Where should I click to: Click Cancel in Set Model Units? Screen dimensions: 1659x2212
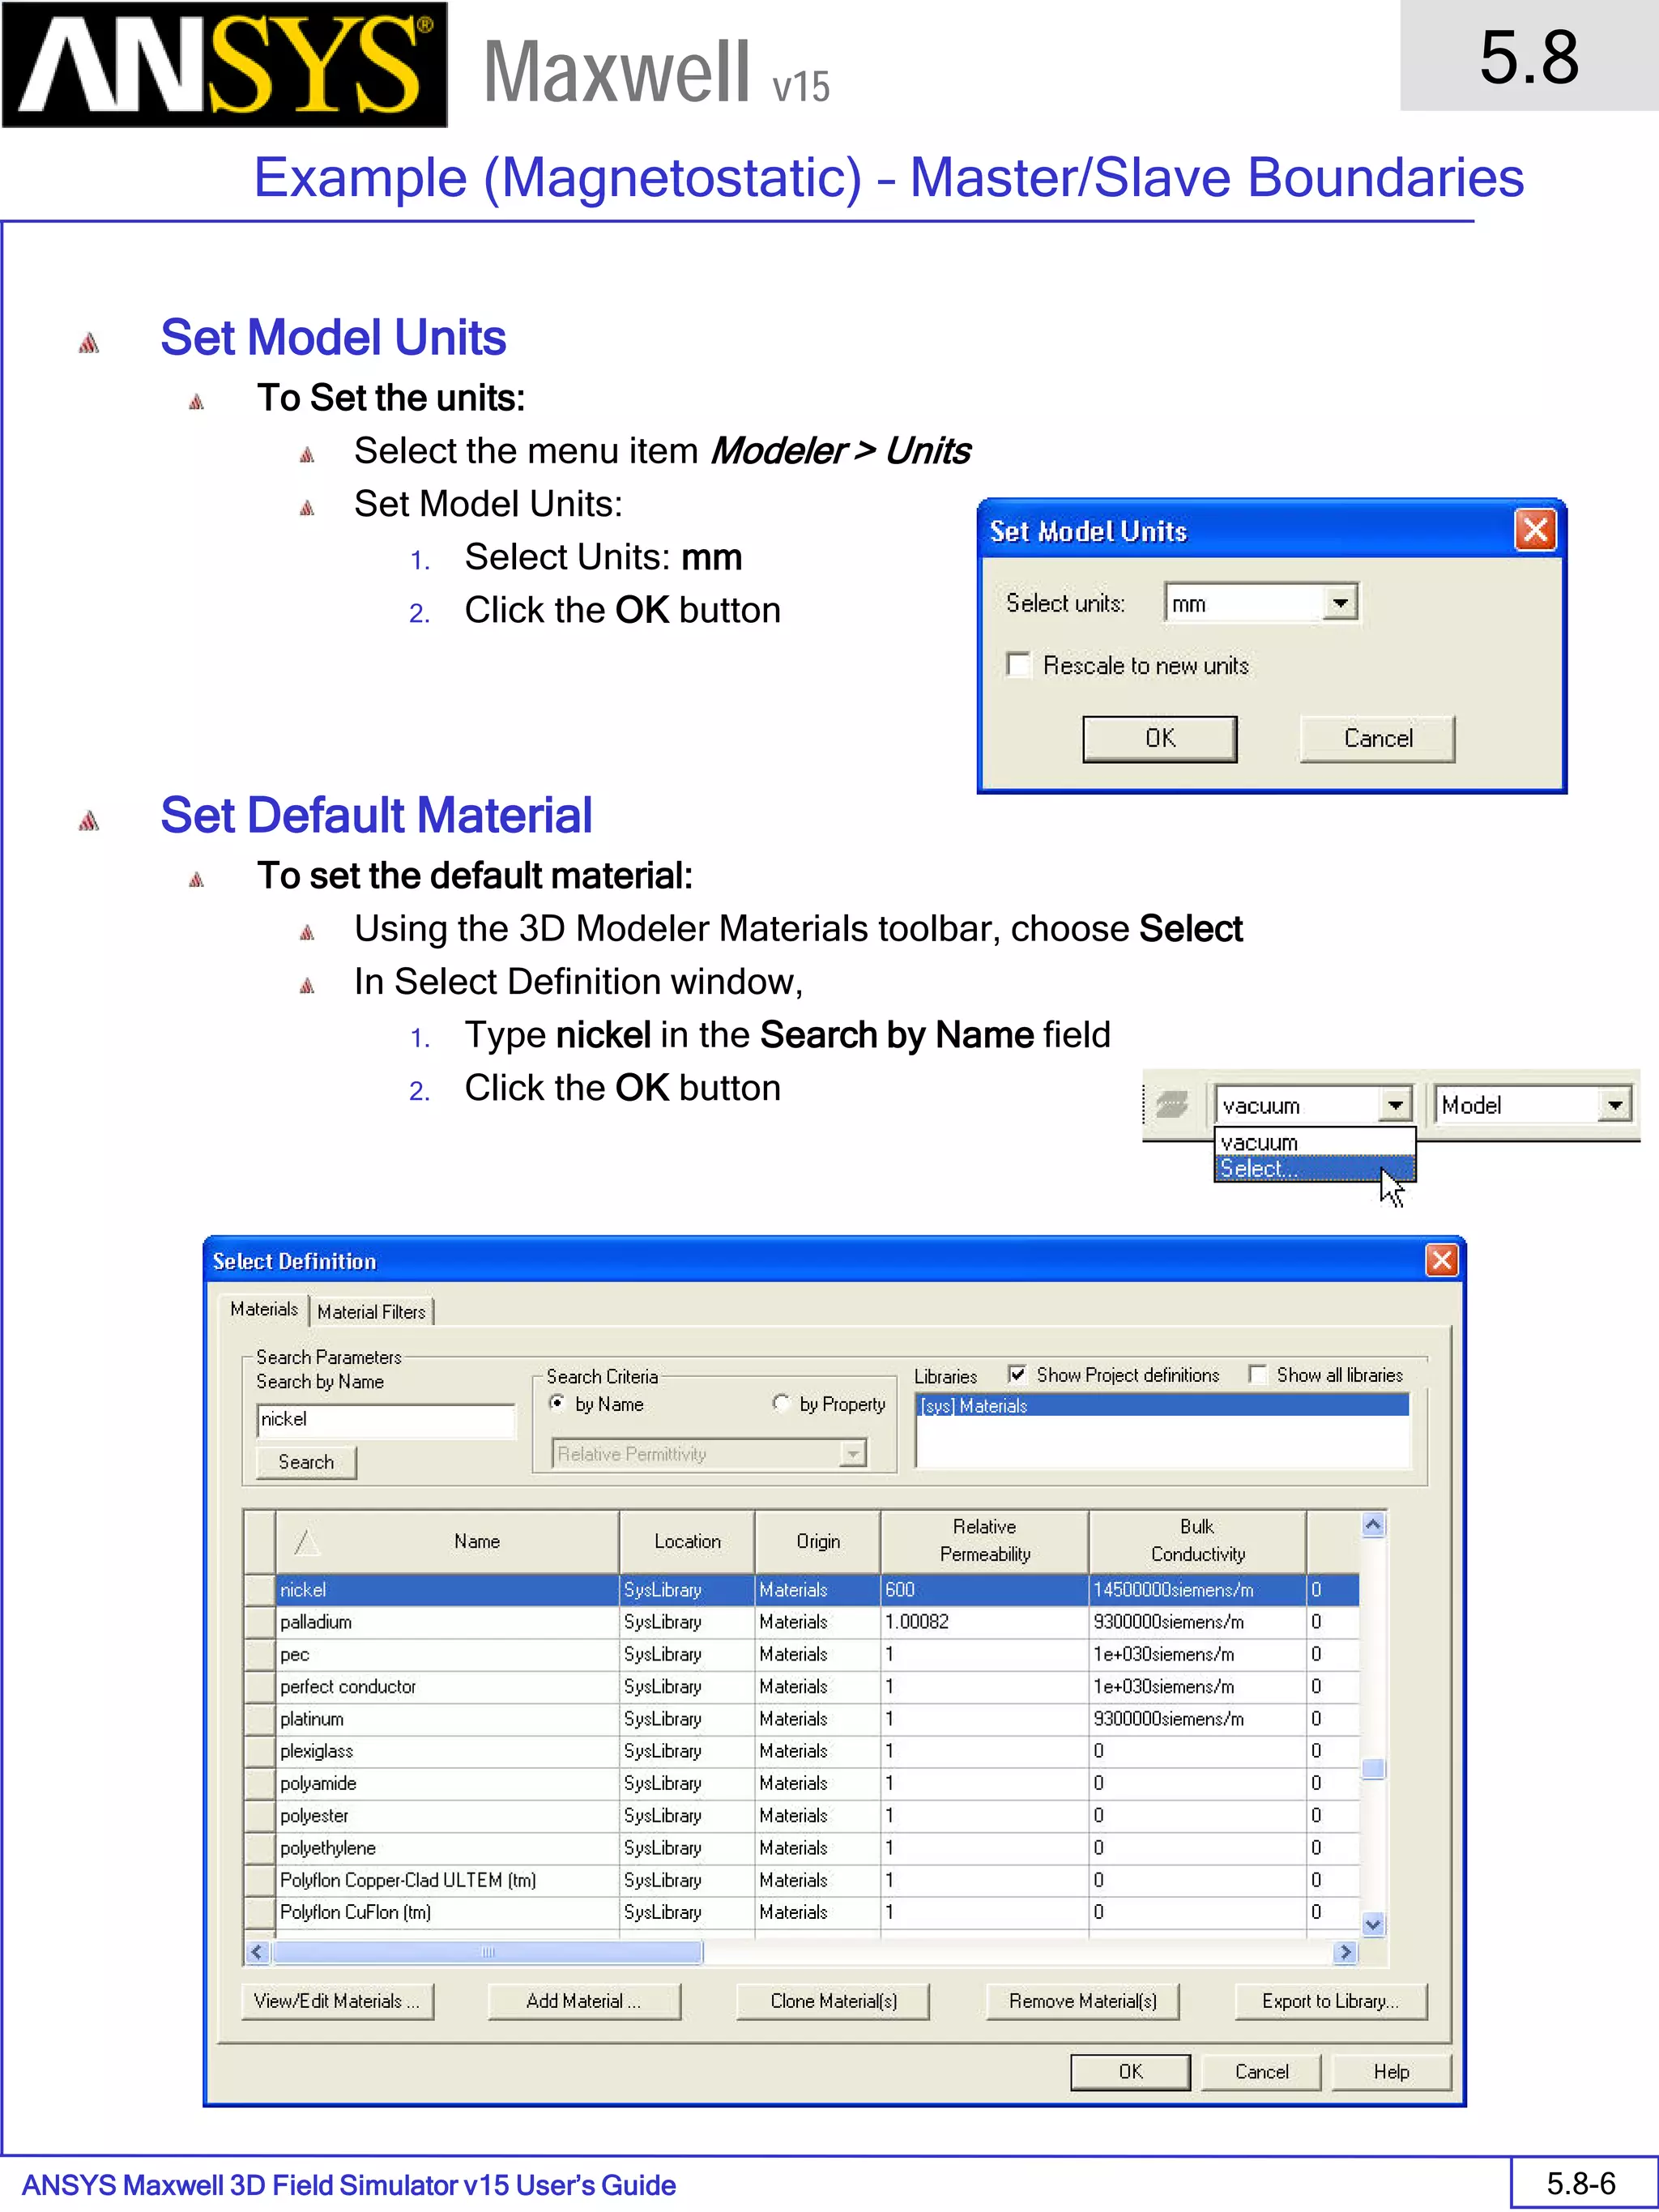pyautogui.click(x=1378, y=738)
